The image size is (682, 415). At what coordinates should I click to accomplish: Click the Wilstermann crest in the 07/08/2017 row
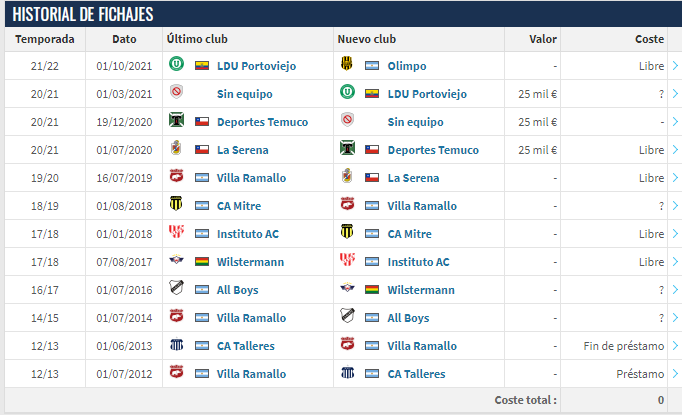[176, 260]
